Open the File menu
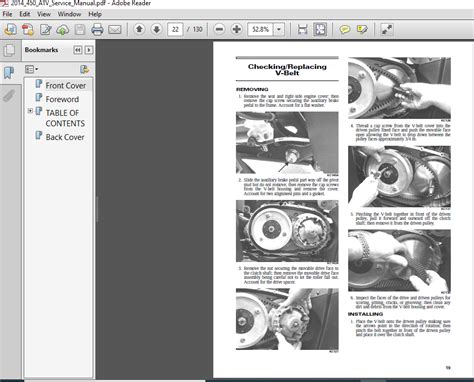Image resolution: width=474 pixels, height=382 pixels. point(7,14)
